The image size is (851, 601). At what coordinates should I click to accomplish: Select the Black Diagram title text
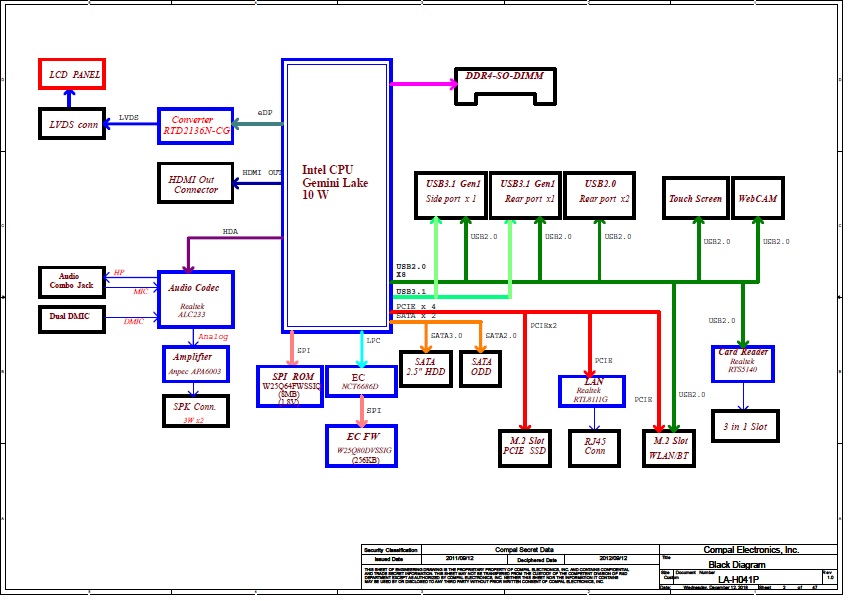[x=736, y=565]
